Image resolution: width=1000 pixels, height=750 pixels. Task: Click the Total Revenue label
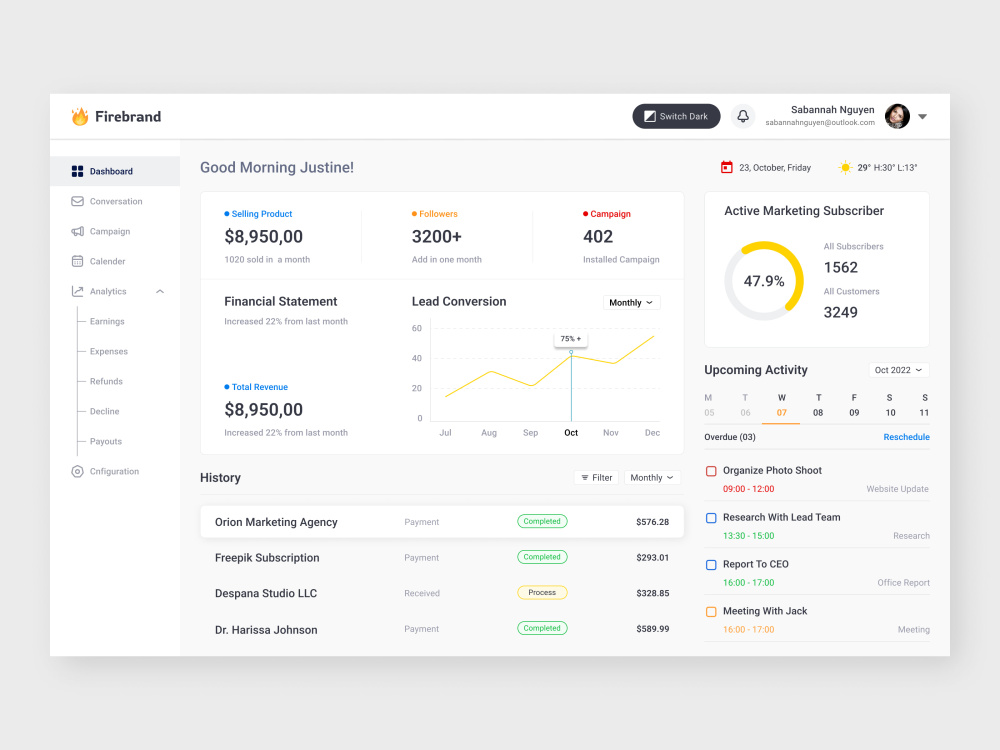tap(260, 387)
